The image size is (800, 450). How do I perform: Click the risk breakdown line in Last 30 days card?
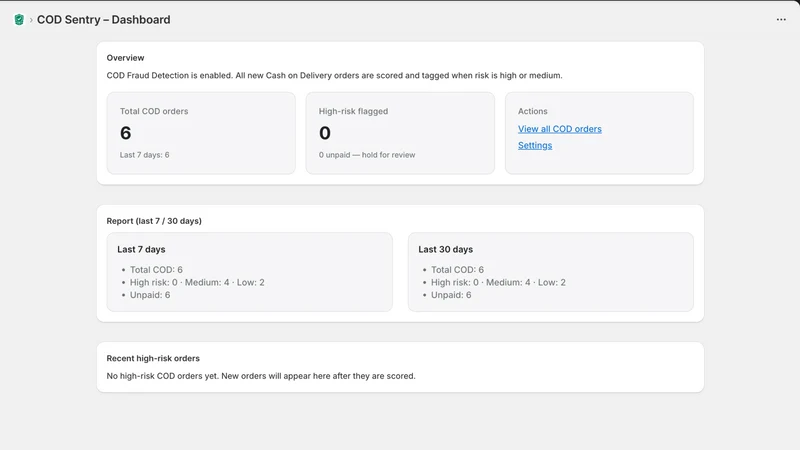point(498,282)
